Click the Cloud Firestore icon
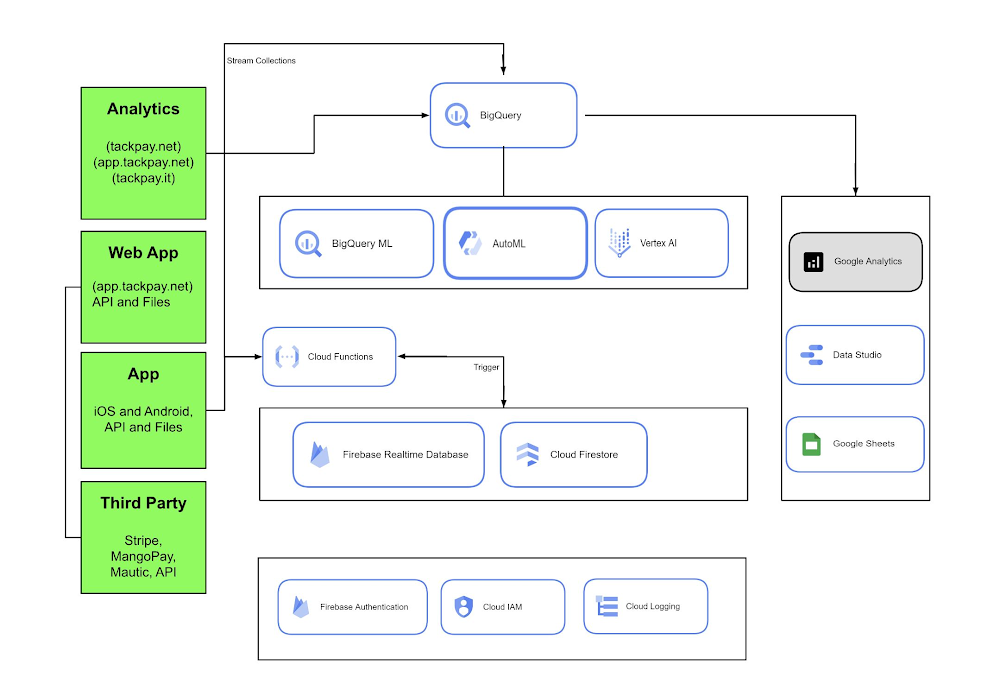This screenshot has height=696, width=1000. click(x=527, y=454)
